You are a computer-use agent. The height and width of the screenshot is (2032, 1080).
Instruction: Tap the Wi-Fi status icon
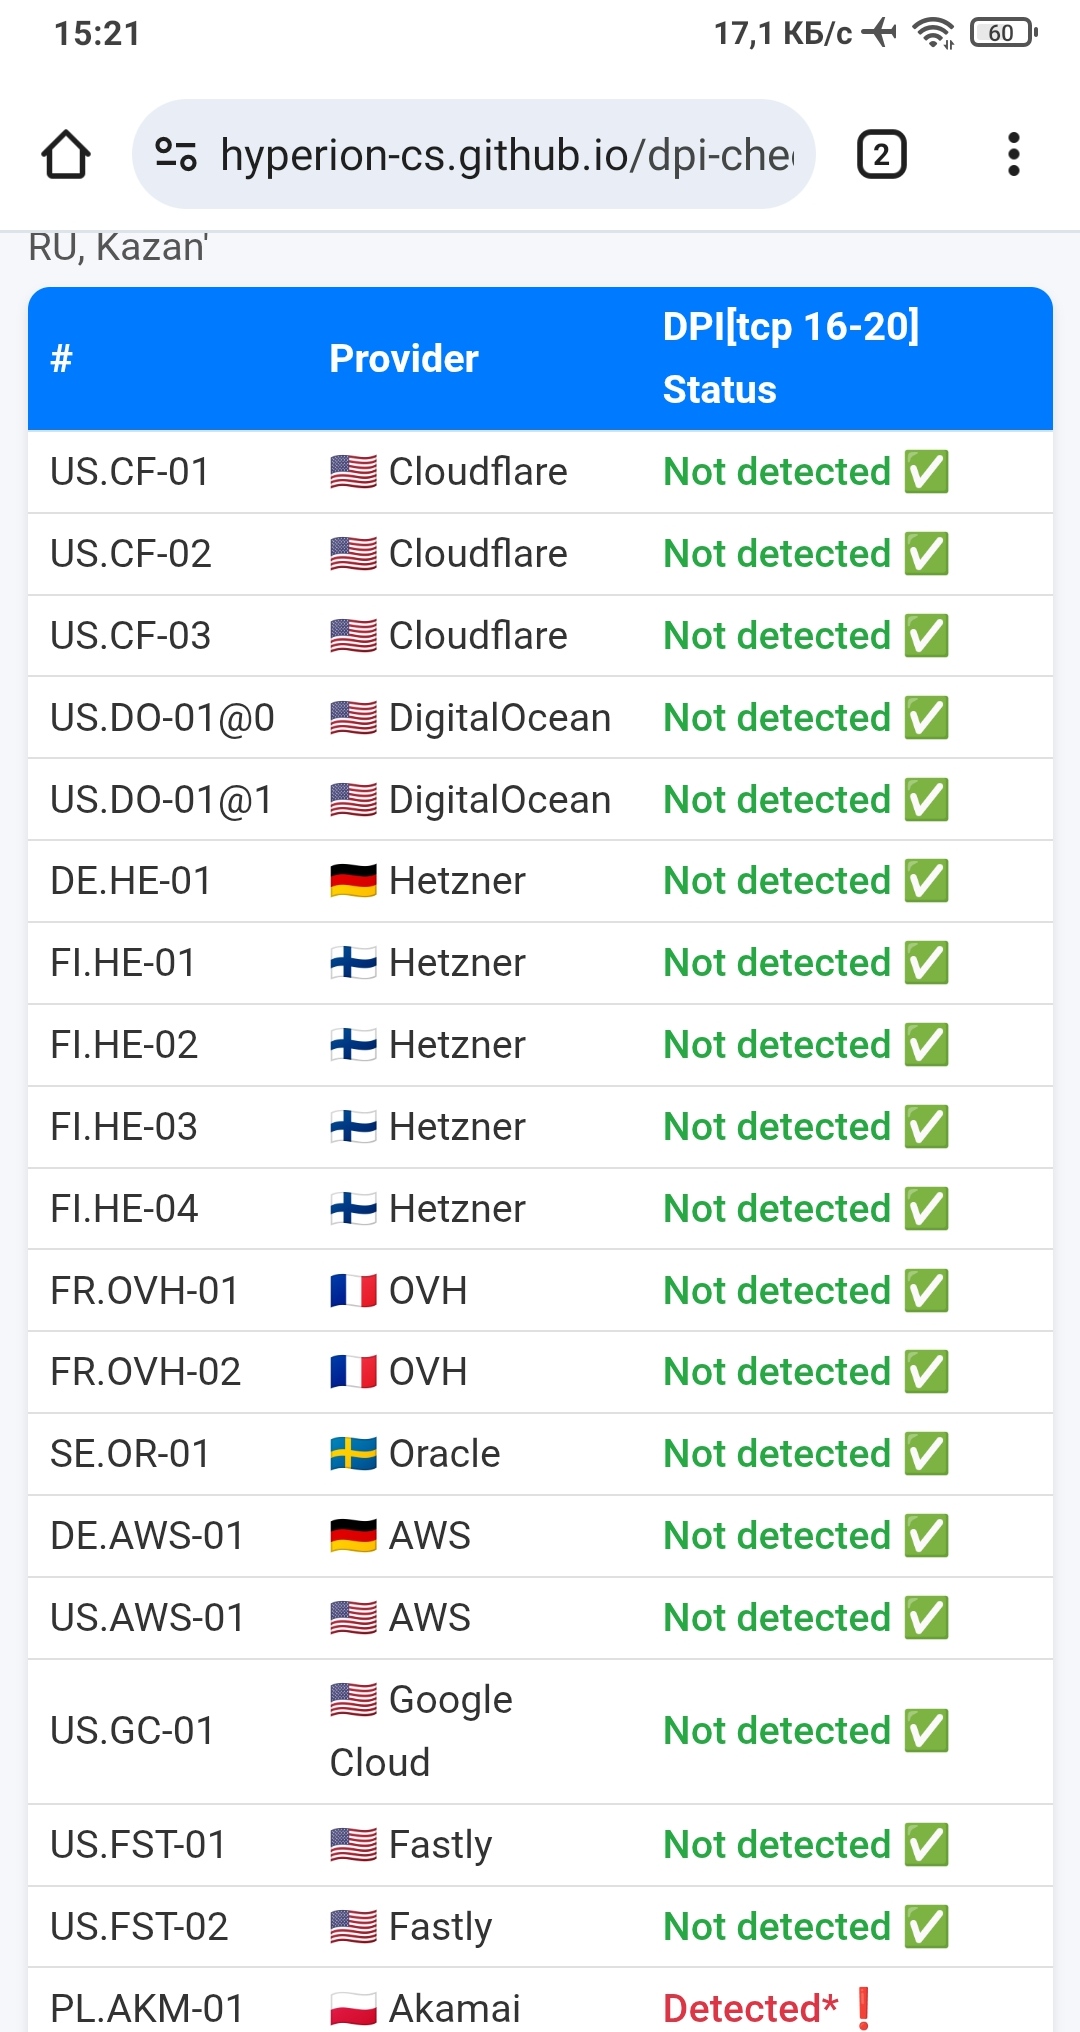pyautogui.click(x=934, y=33)
